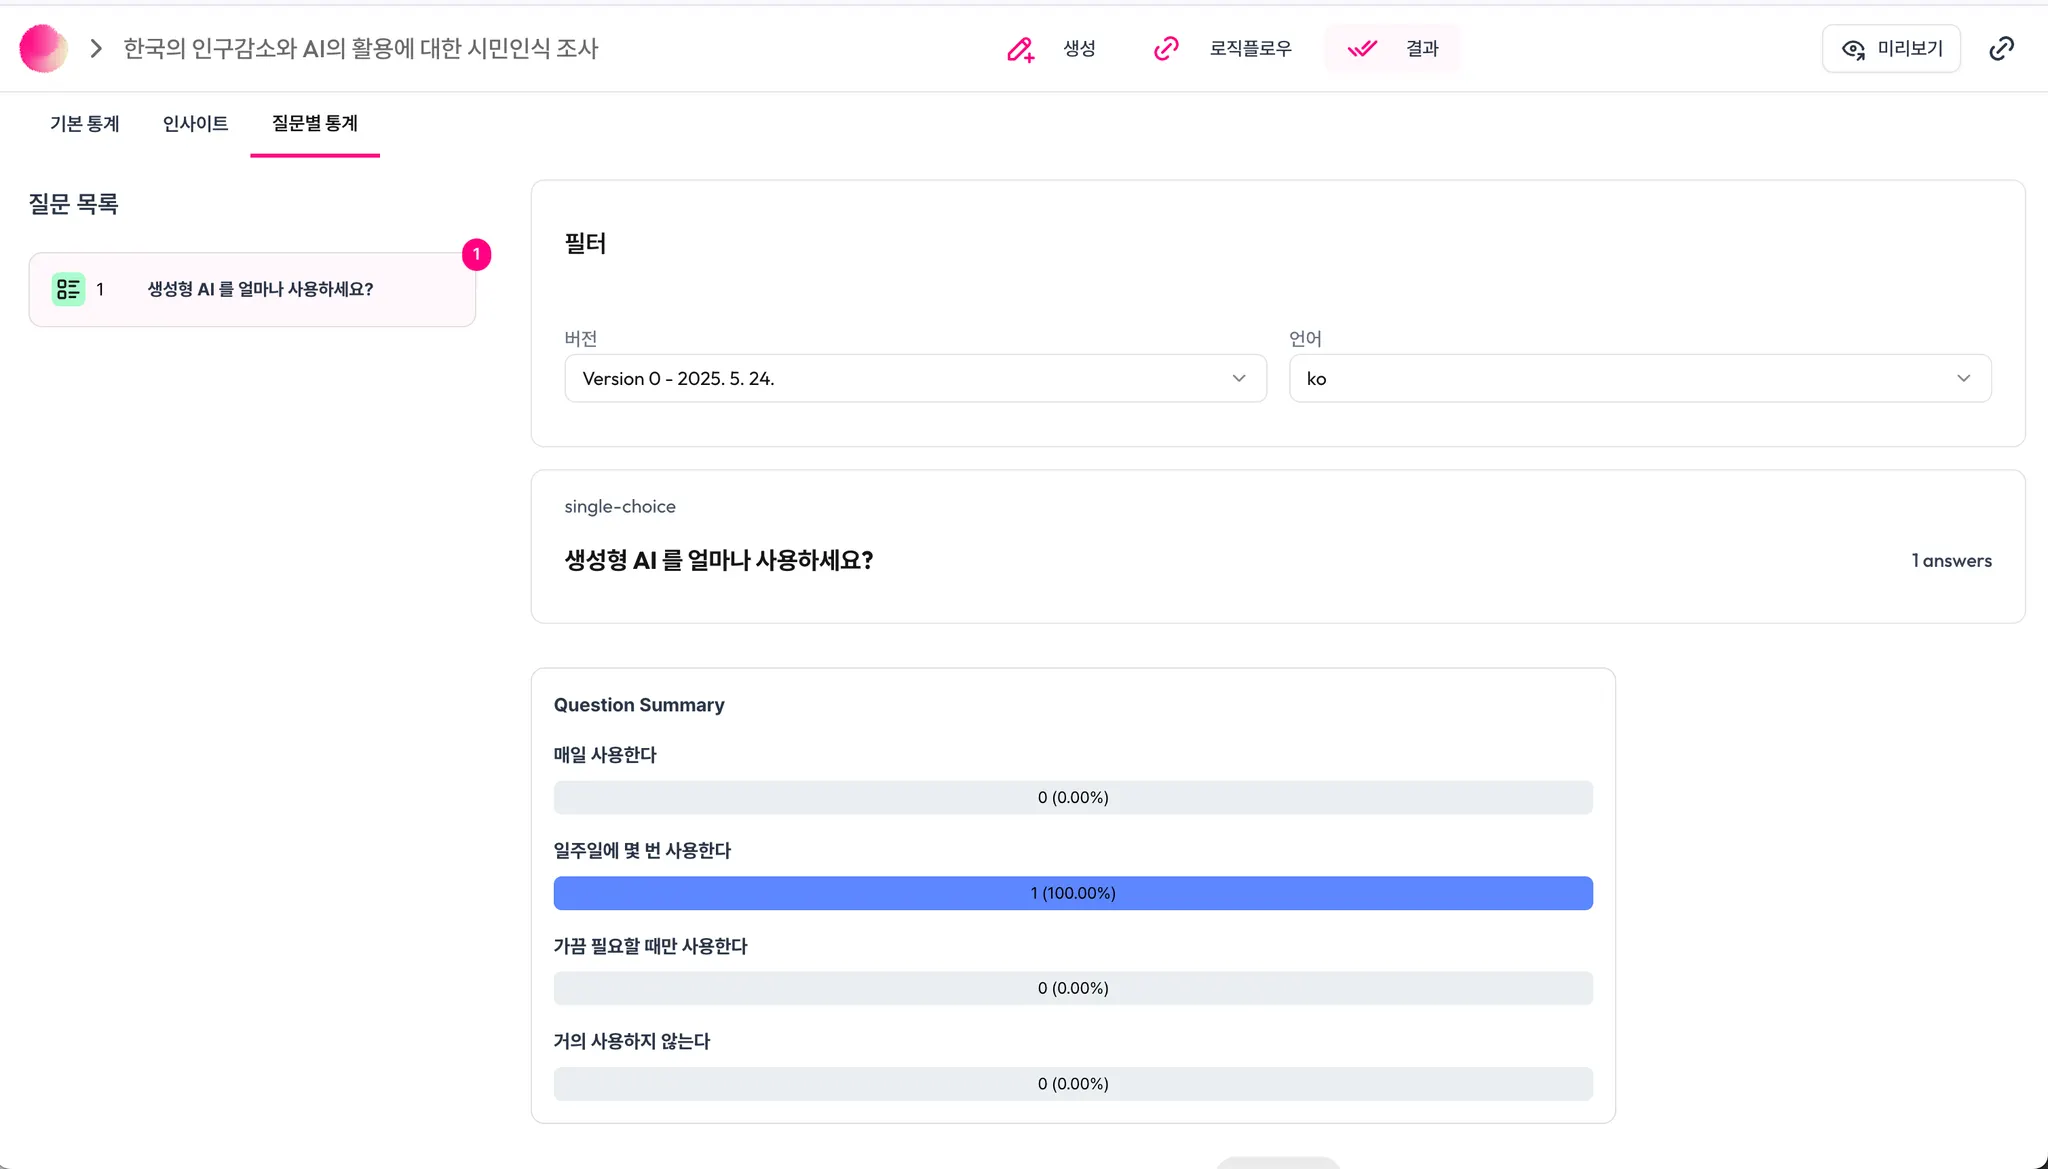This screenshot has width=2048, height=1169.
Task: Click the survey title in the header
Action: click(x=360, y=48)
